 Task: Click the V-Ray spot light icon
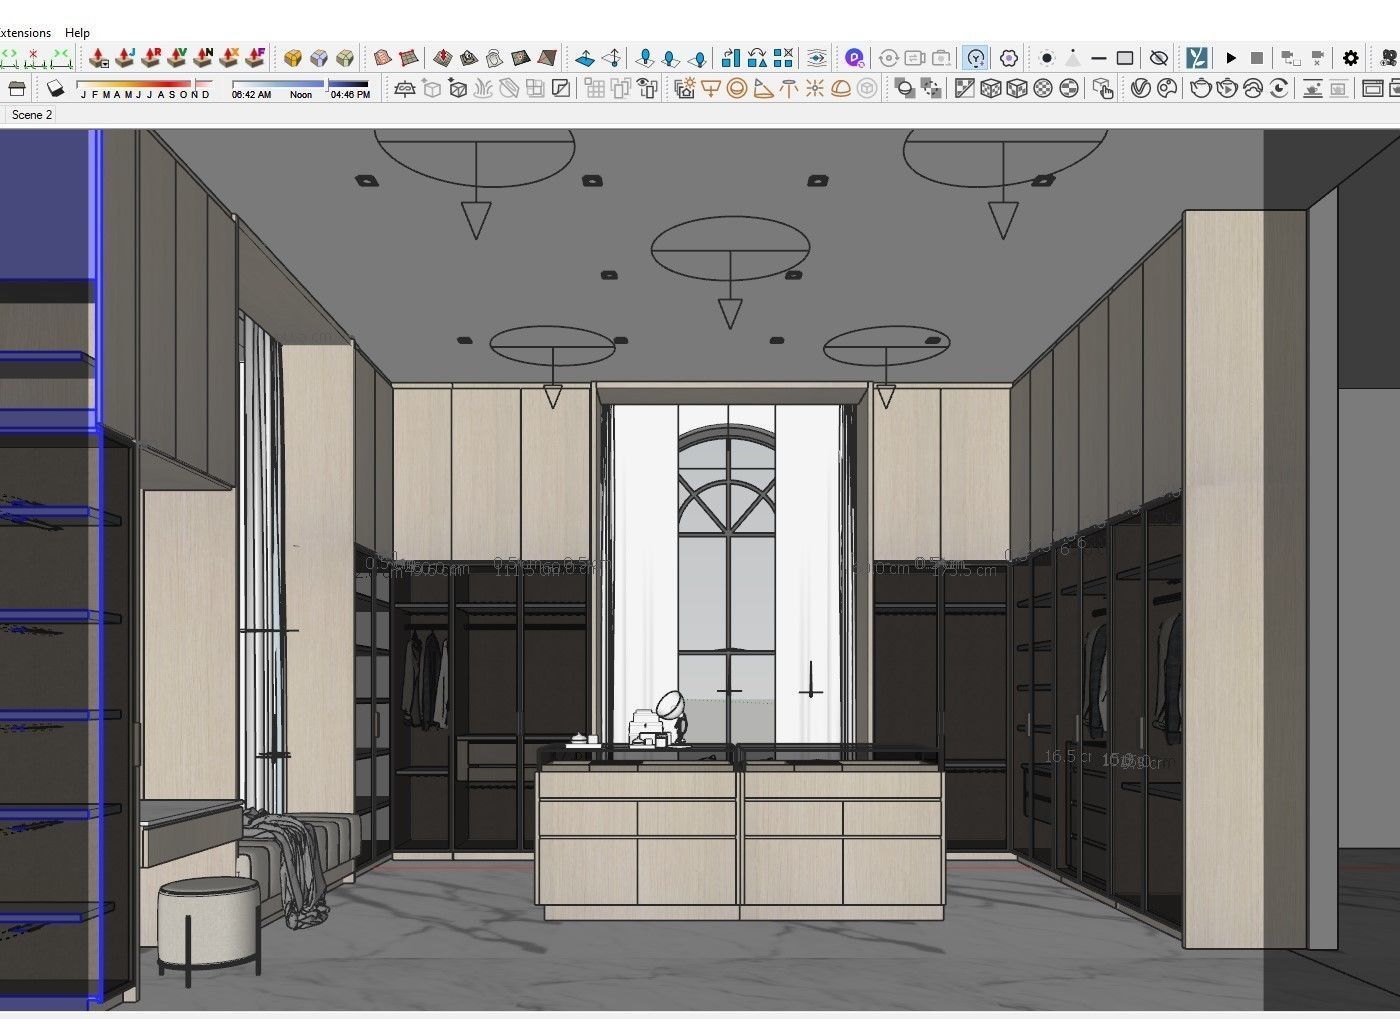tap(763, 89)
